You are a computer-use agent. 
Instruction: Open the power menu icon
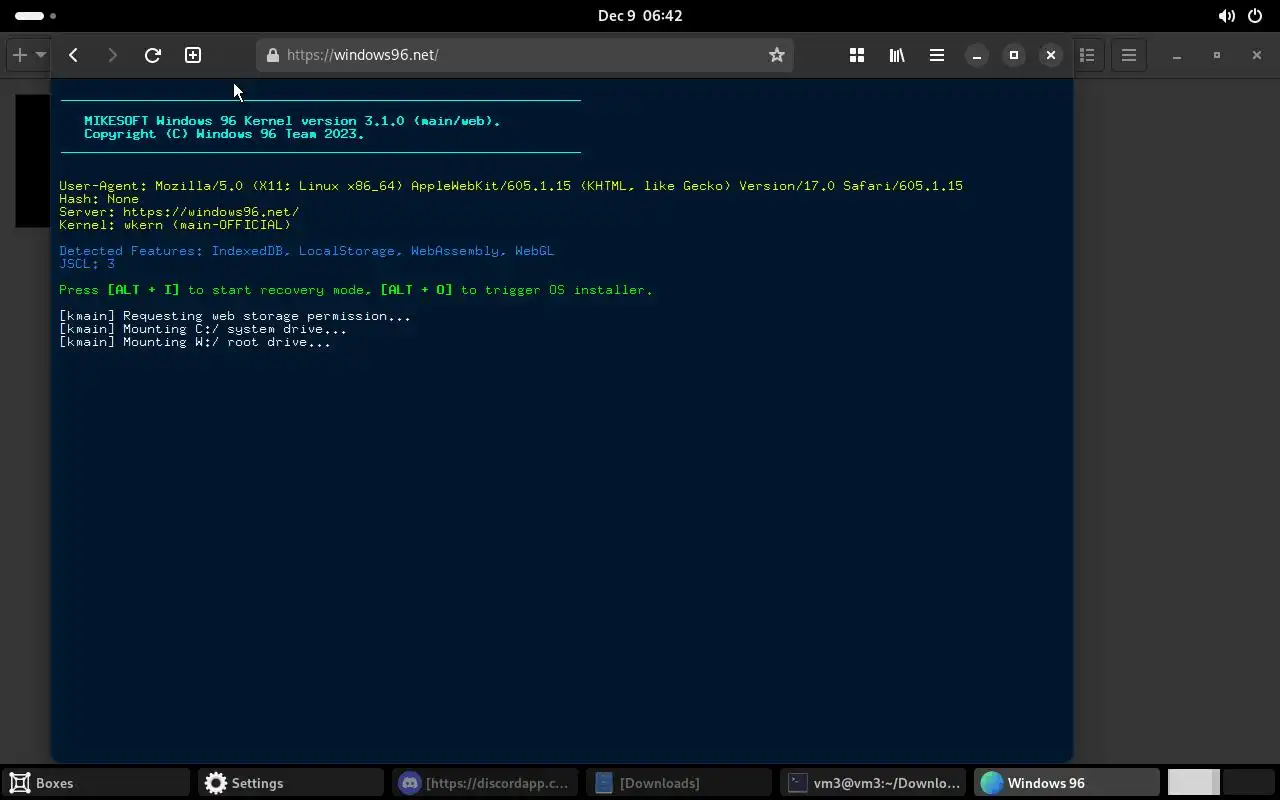(1255, 16)
